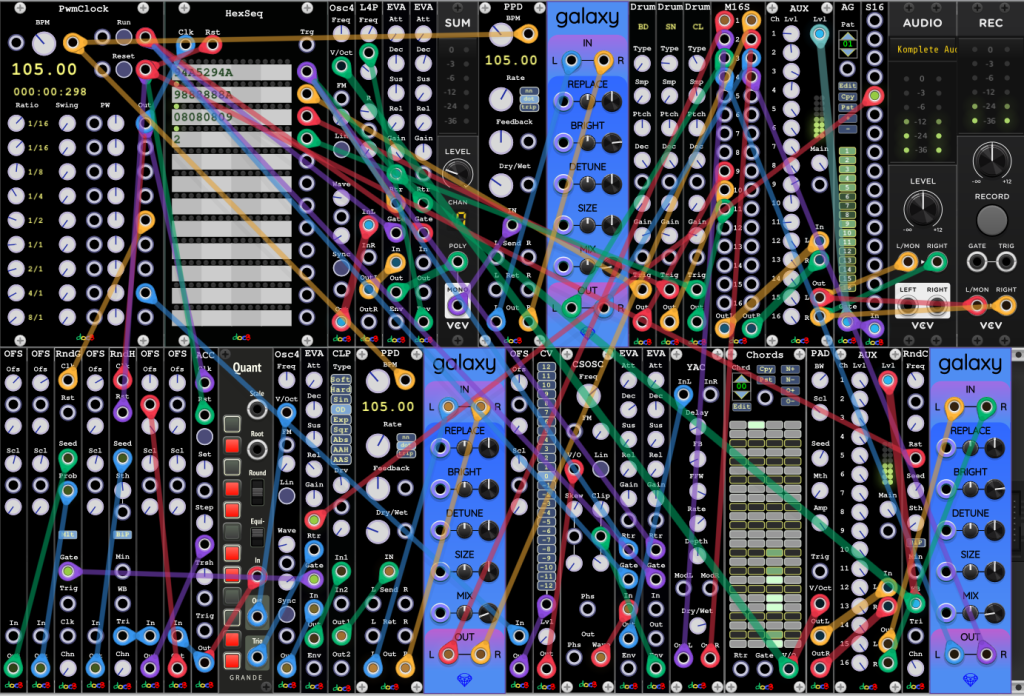Click the AG Pst button
Screen dimensions: 1024x696
847,107
